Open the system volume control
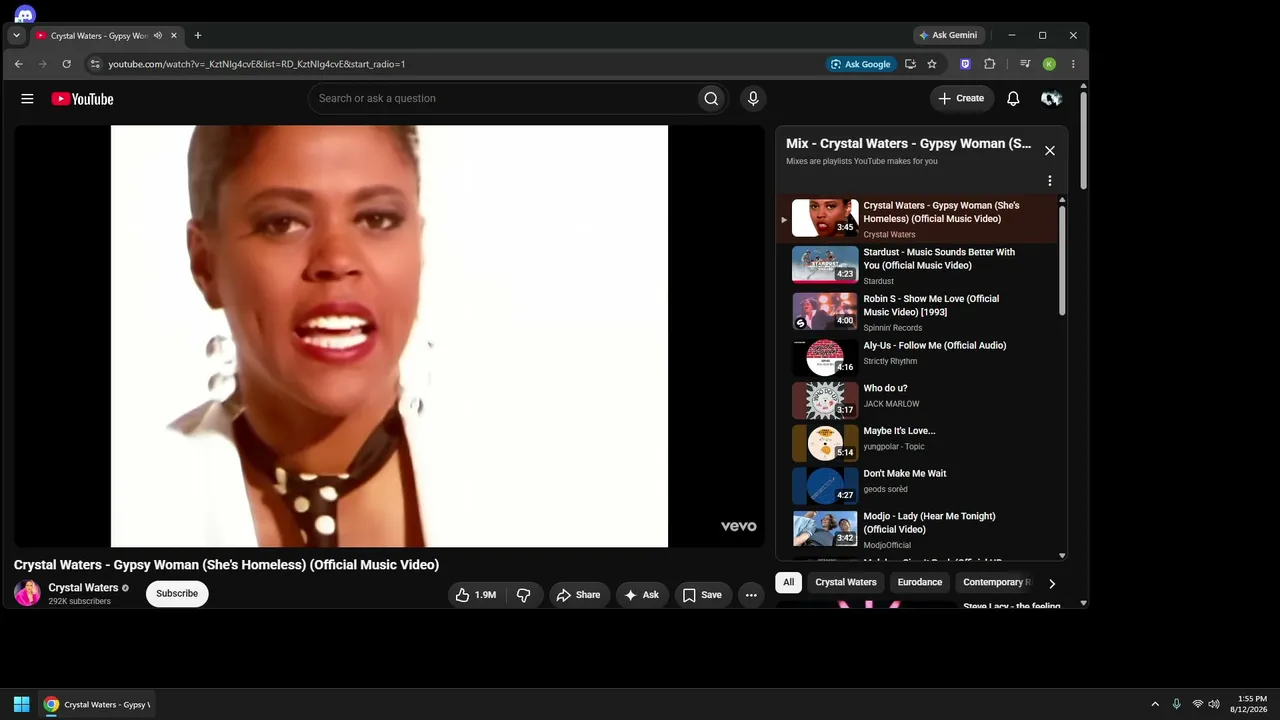Viewport: 1280px width, 720px height. pyautogui.click(x=1214, y=704)
